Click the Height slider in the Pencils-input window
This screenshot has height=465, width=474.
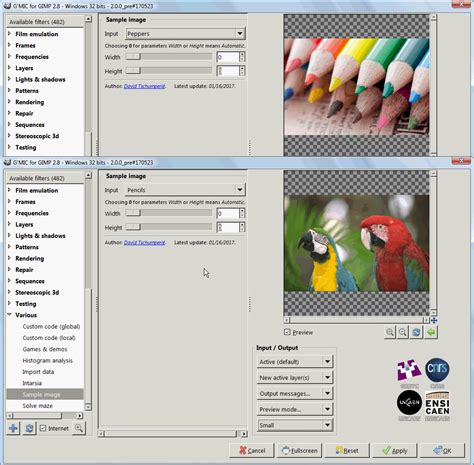pos(169,228)
